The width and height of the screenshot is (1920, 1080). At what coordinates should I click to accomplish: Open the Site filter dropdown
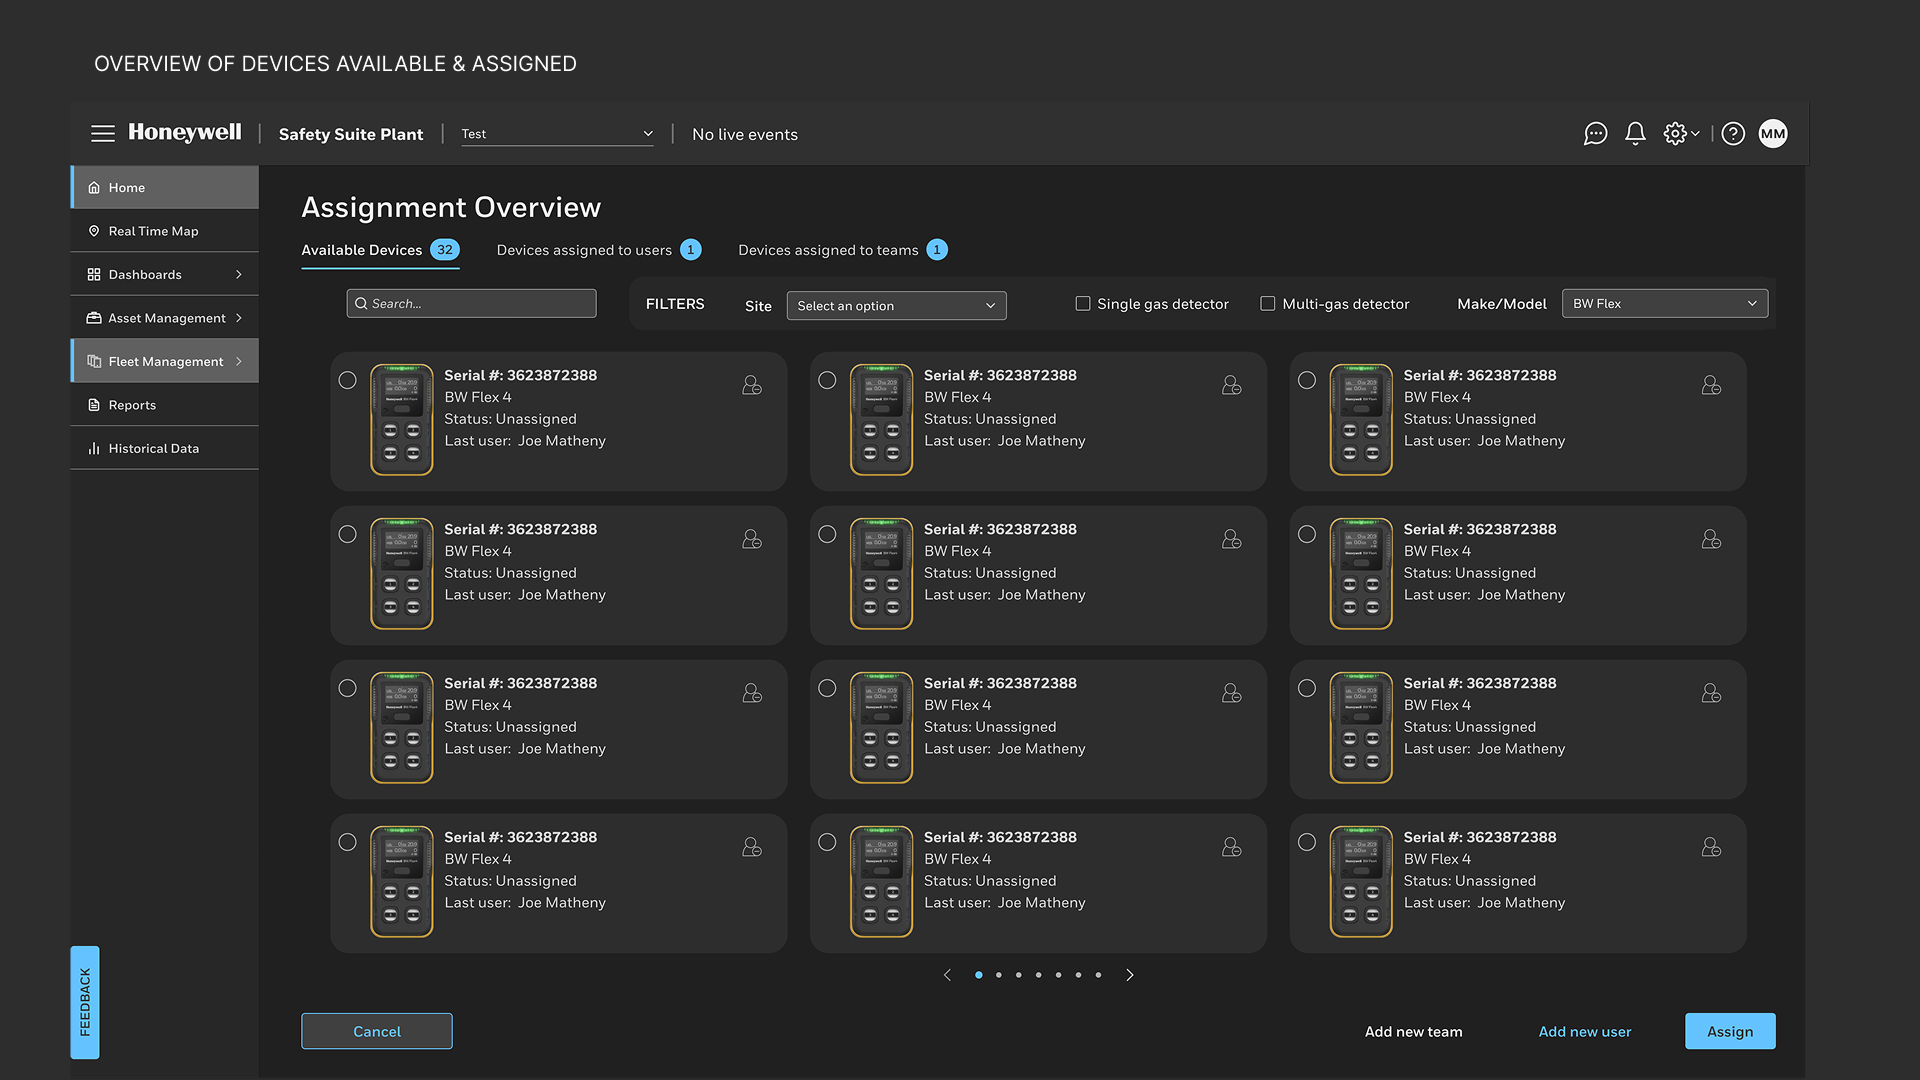[x=896, y=305]
